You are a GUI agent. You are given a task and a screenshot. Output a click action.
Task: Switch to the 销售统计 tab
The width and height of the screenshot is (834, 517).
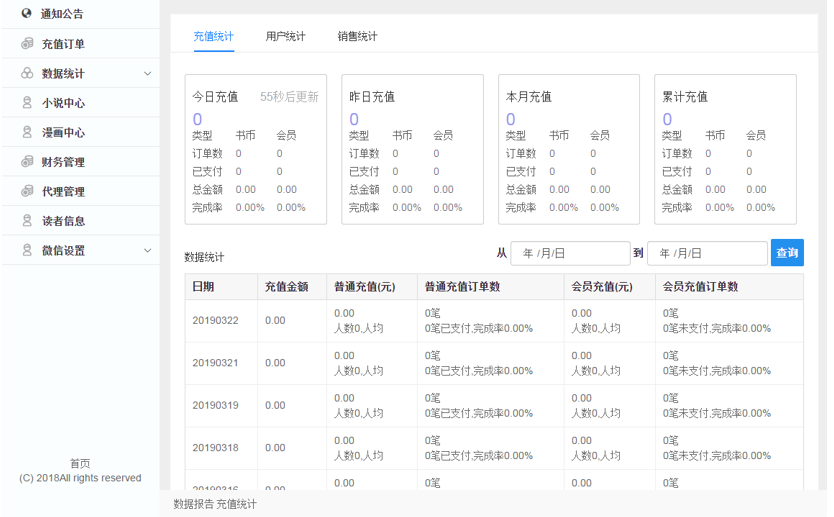(x=357, y=36)
